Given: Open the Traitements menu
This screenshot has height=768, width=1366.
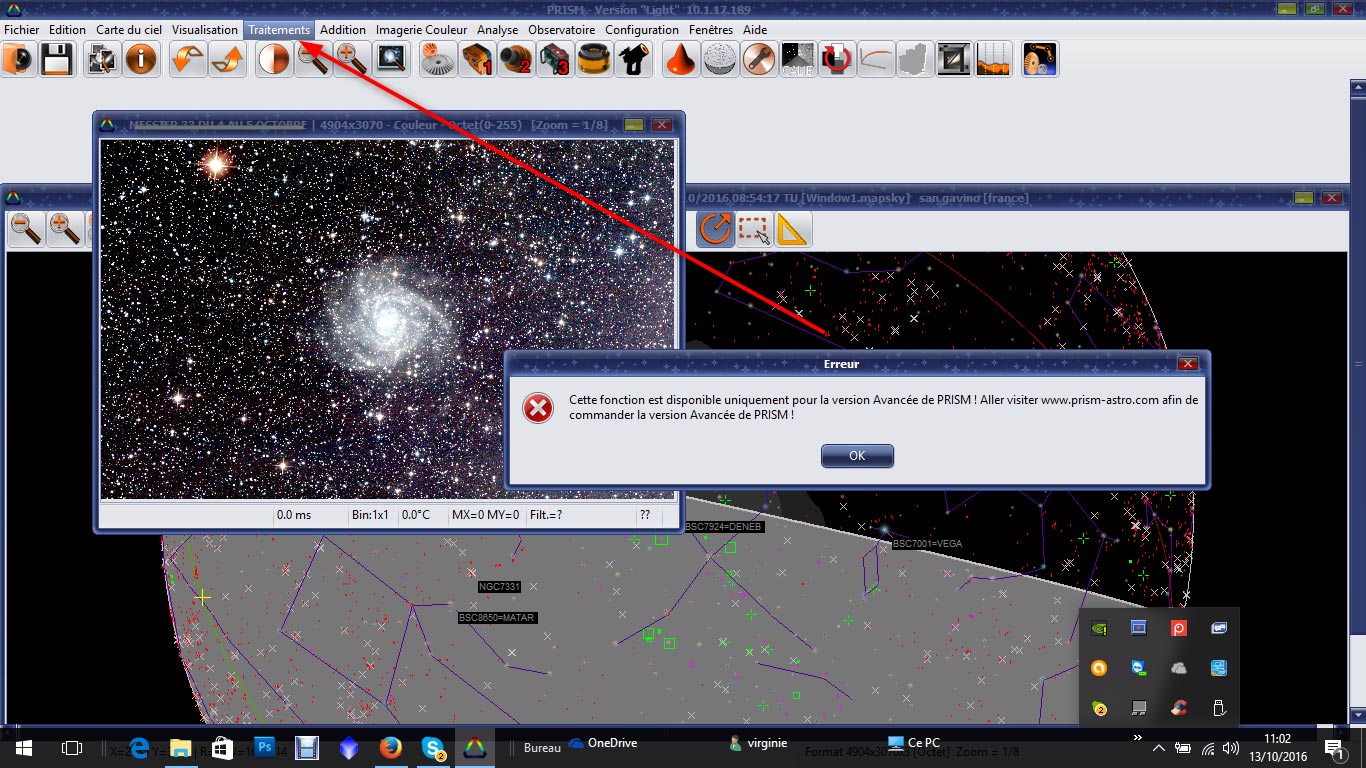Looking at the screenshot, I should coord(279,30).
